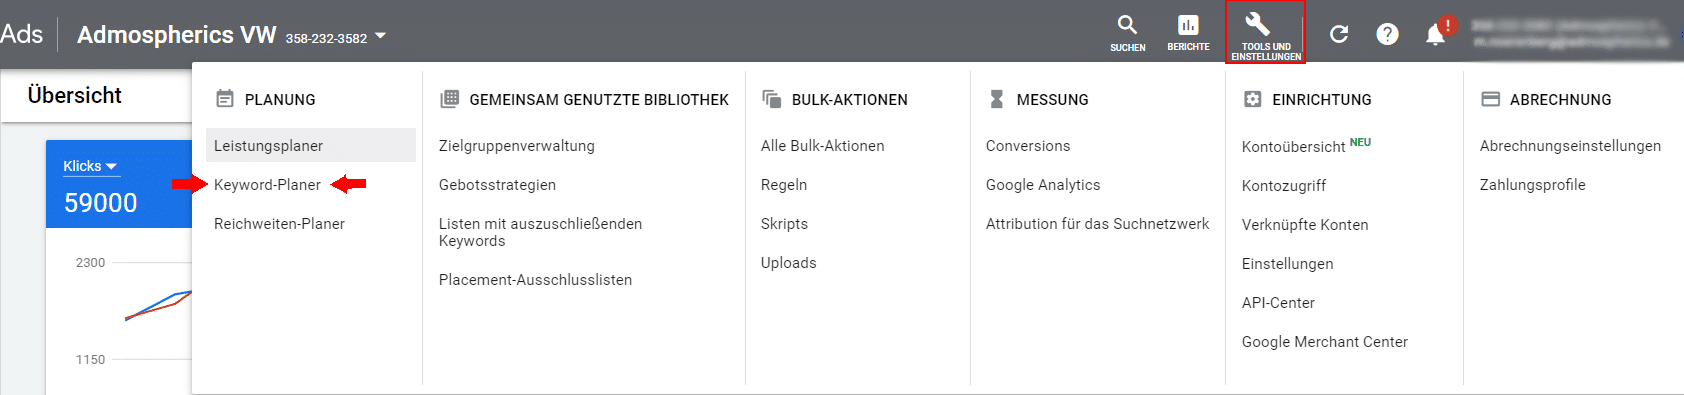Select Google Analytics link
The image size is (1684, 395).
1043,185
